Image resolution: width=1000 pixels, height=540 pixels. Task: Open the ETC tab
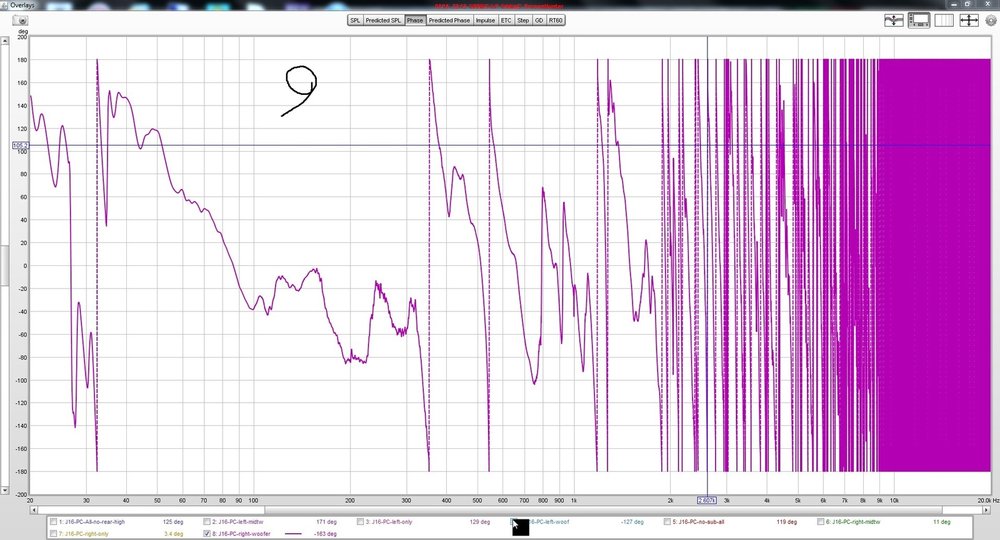pos(506,20)
